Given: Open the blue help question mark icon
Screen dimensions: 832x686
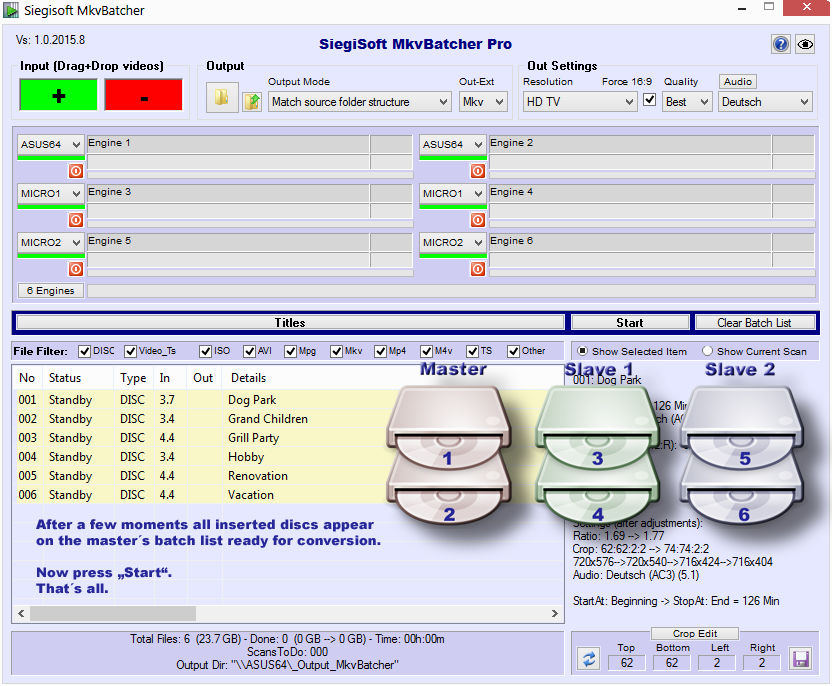Looking at the screenshot, I should (781, 44).
